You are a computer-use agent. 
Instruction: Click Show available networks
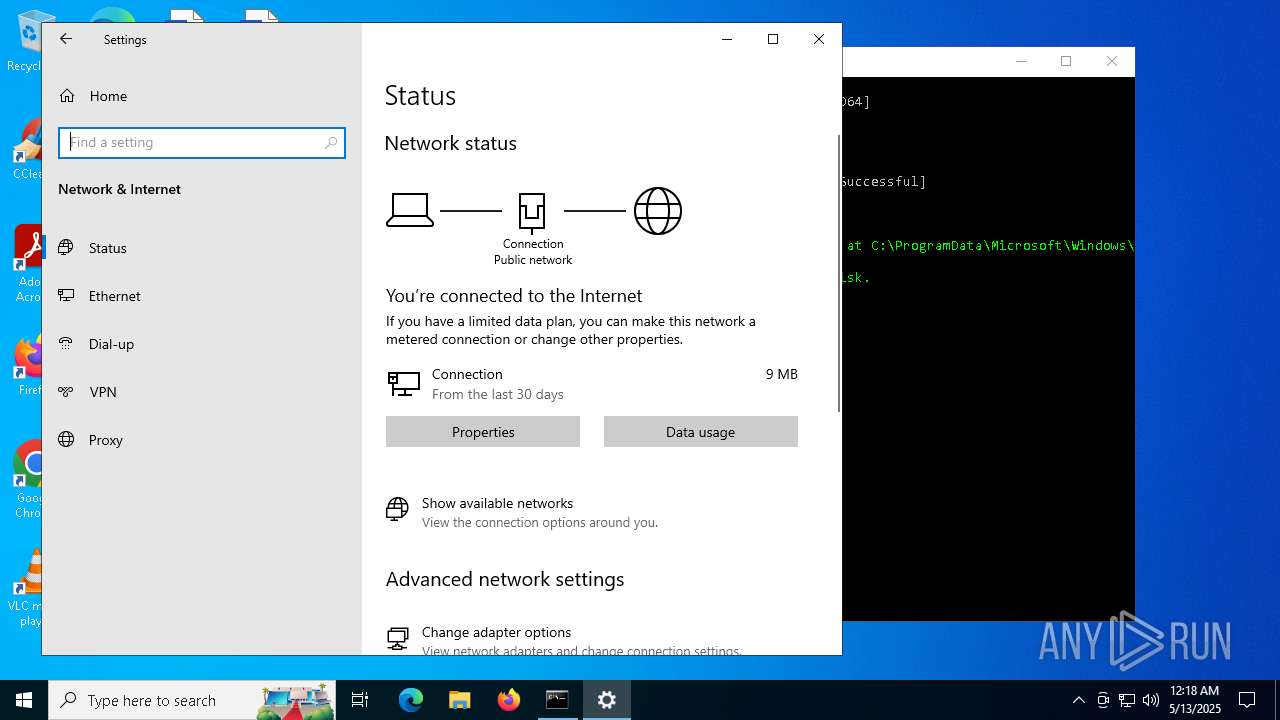(497, 503)
